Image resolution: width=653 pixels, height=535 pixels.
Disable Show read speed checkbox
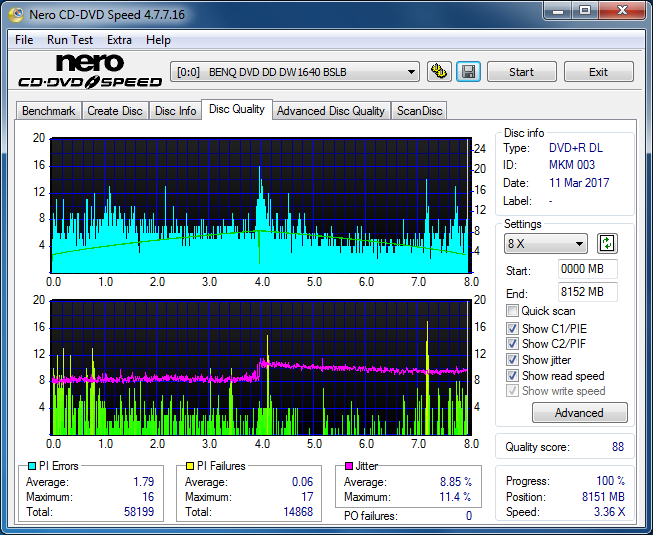(x=512, y=376)
